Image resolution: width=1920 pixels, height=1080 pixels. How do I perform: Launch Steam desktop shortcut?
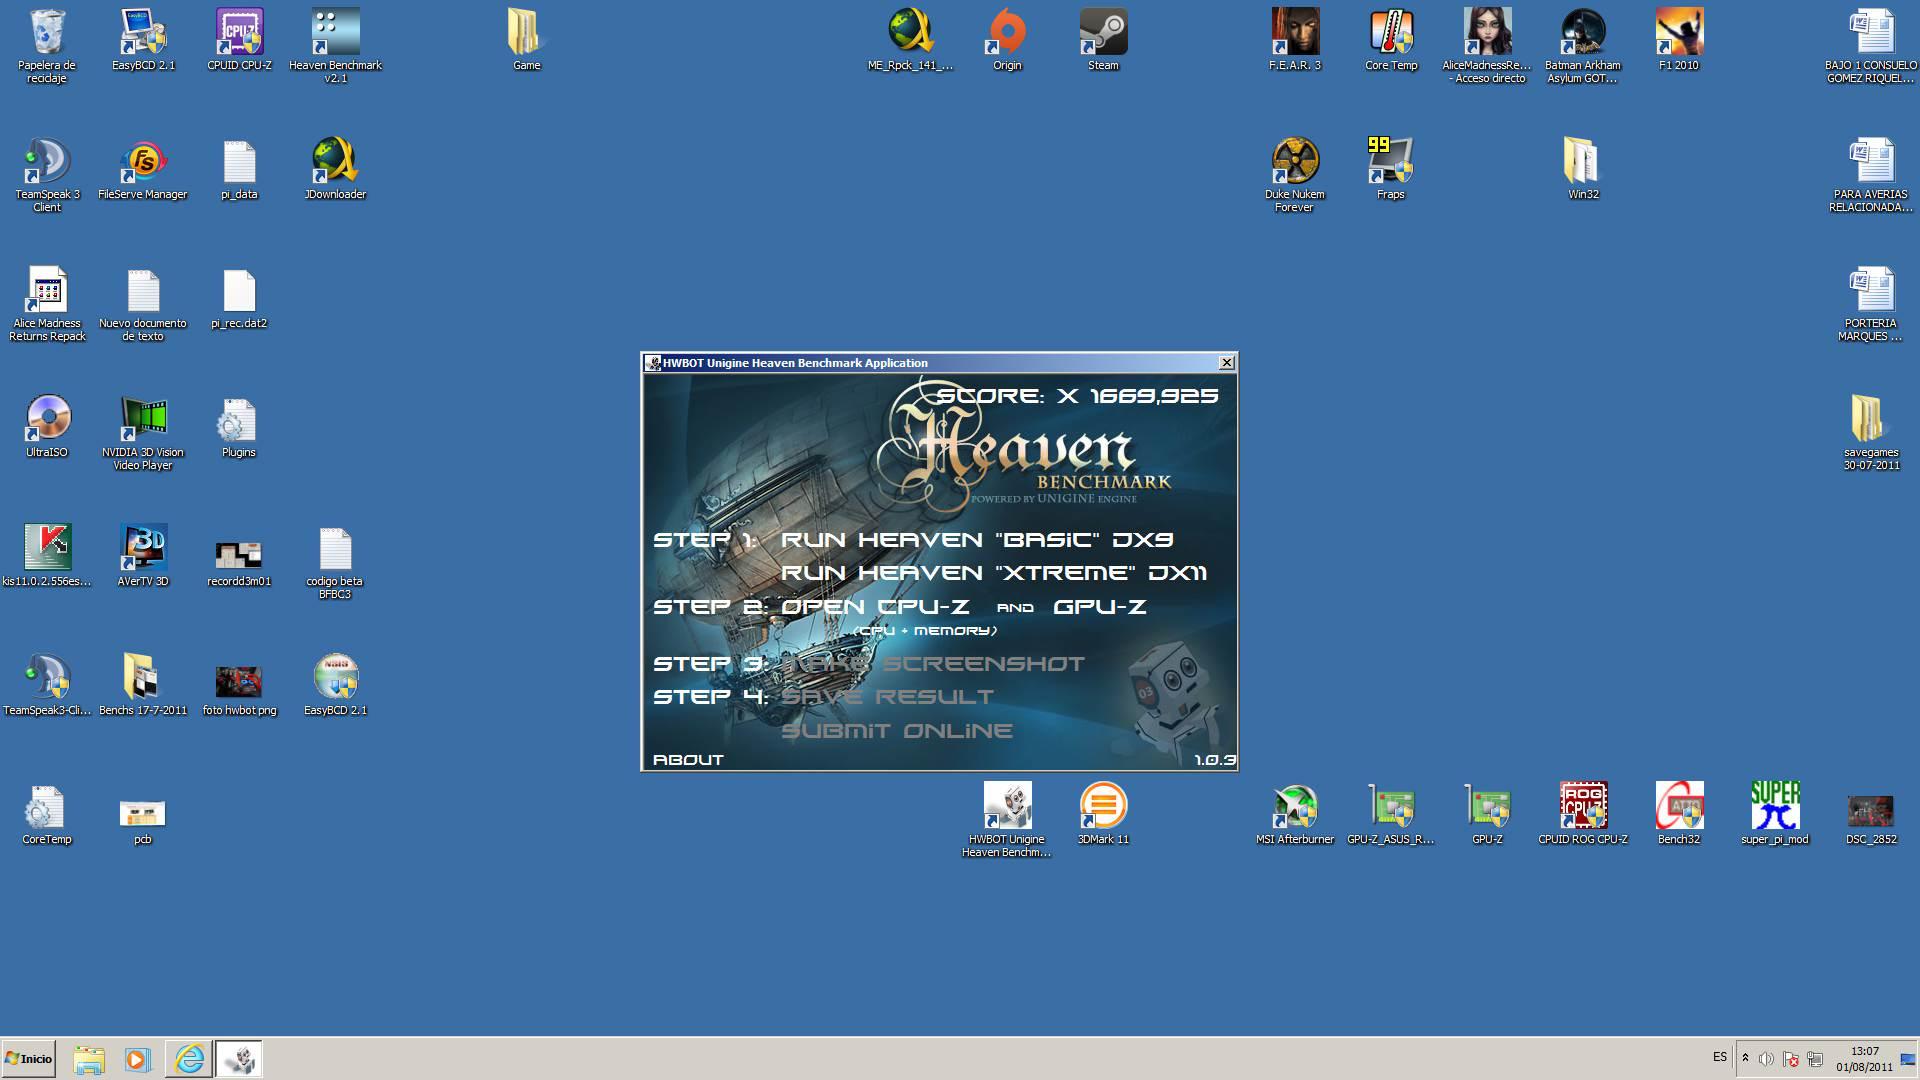(1103, 40)
